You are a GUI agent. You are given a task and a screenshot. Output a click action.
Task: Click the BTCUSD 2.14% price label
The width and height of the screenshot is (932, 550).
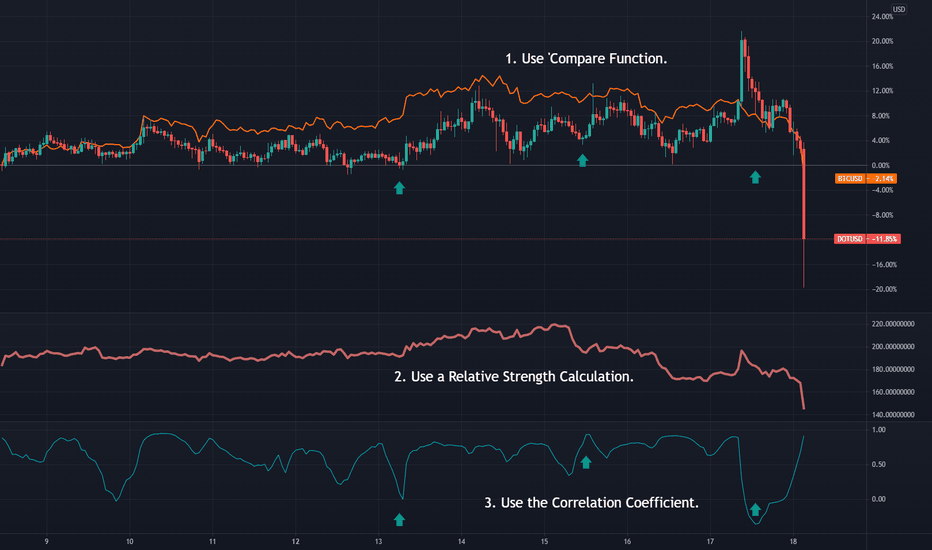(865, 178)
